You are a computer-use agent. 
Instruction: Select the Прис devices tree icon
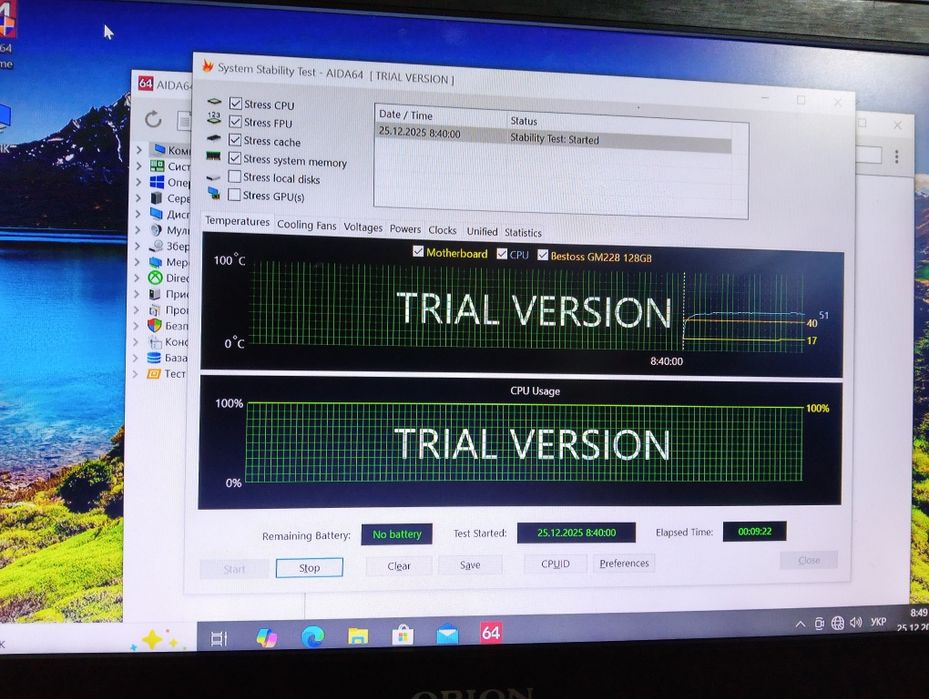click(x=155, y=294)
